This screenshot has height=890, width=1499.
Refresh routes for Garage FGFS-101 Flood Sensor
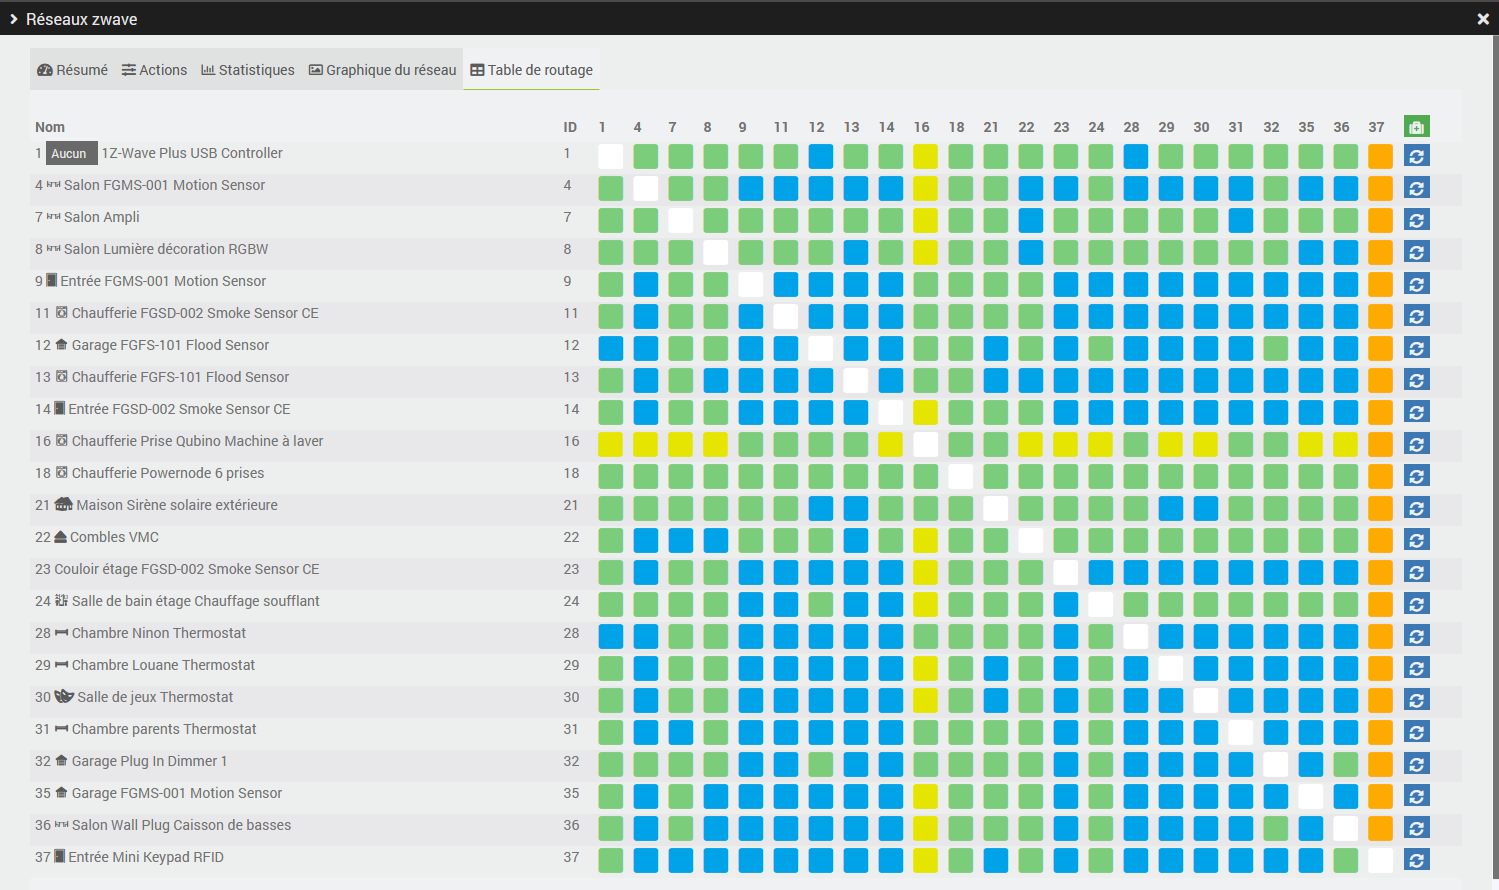coord(1416,347)
